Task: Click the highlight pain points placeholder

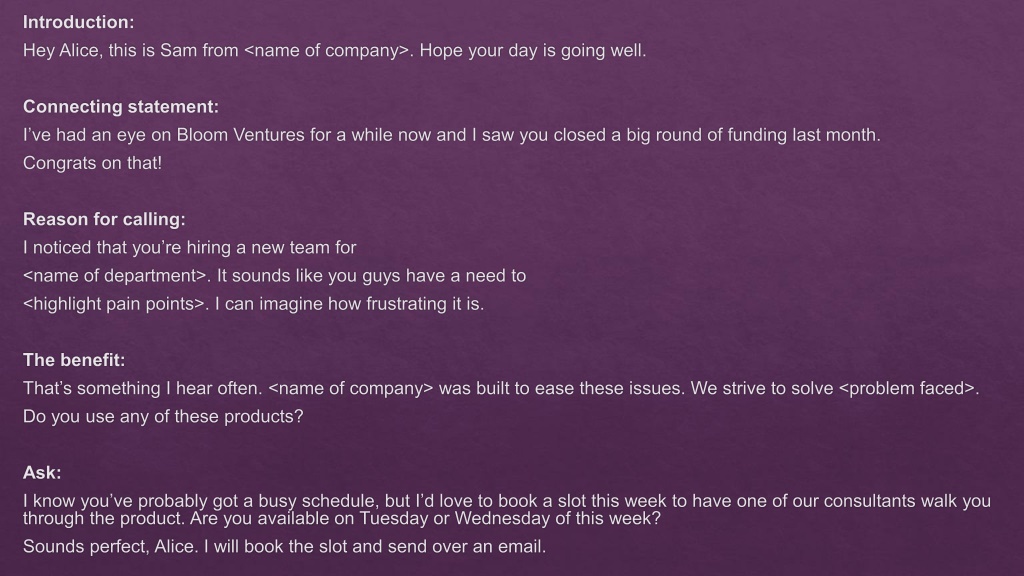Action: 115,304
